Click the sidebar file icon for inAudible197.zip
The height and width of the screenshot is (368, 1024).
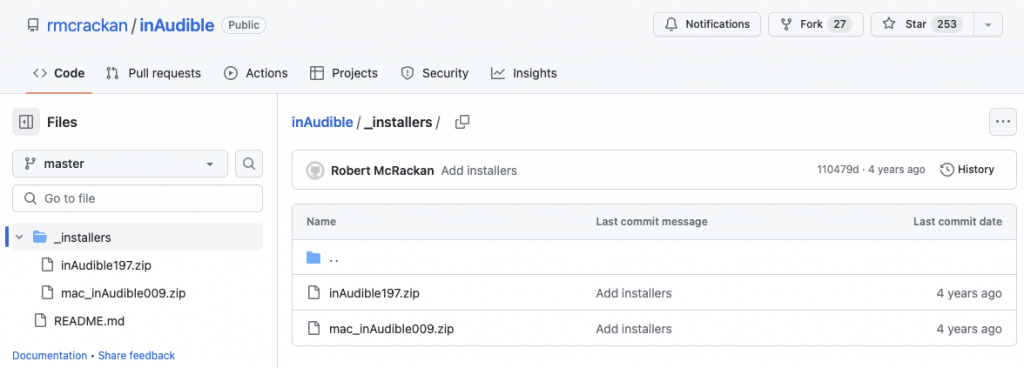tap(47, 265)
